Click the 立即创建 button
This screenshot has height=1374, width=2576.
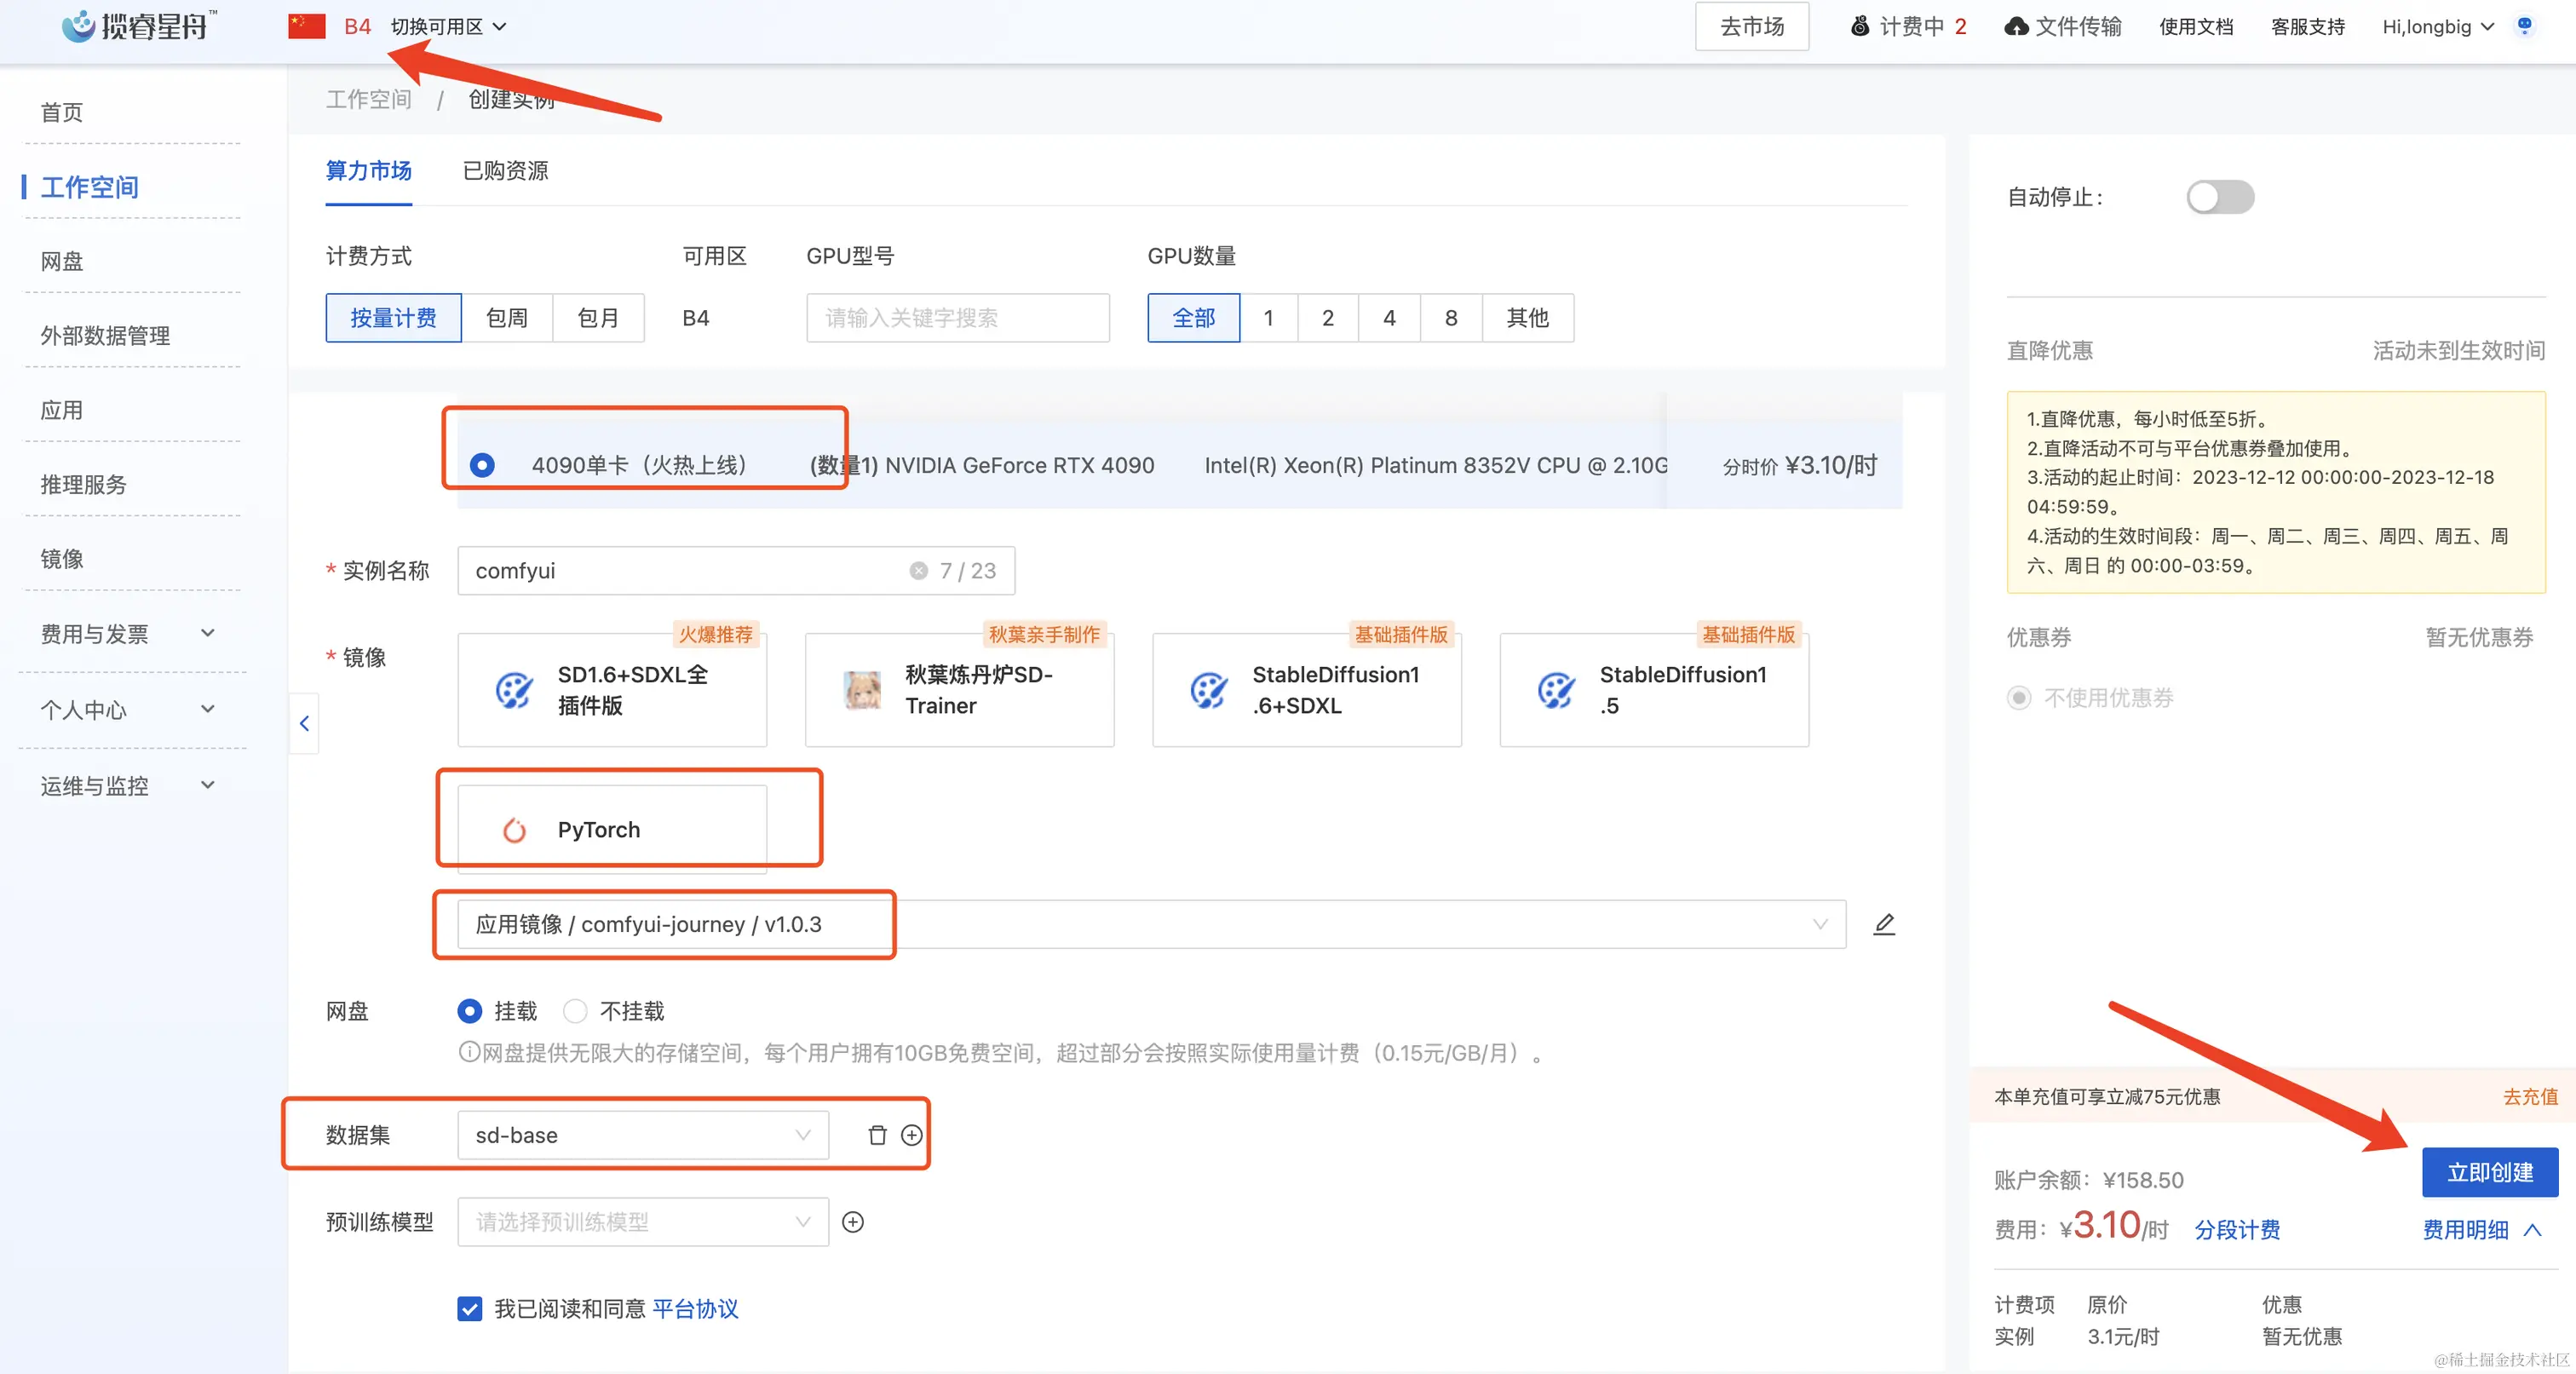coord(2490,1172)
